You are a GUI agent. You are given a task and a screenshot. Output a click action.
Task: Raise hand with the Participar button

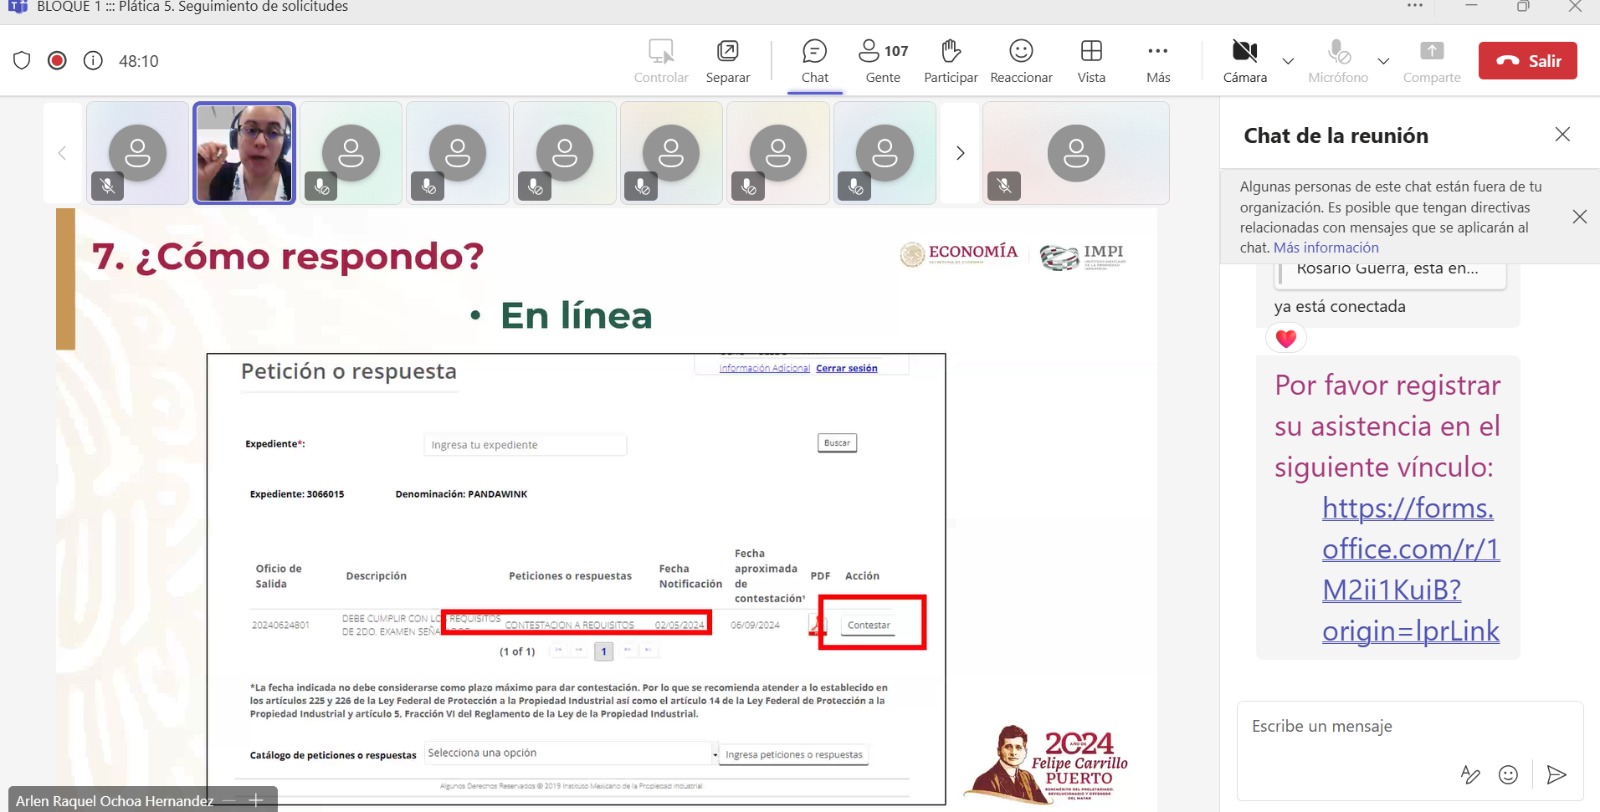pyautogui.click(x=950, y=60)
